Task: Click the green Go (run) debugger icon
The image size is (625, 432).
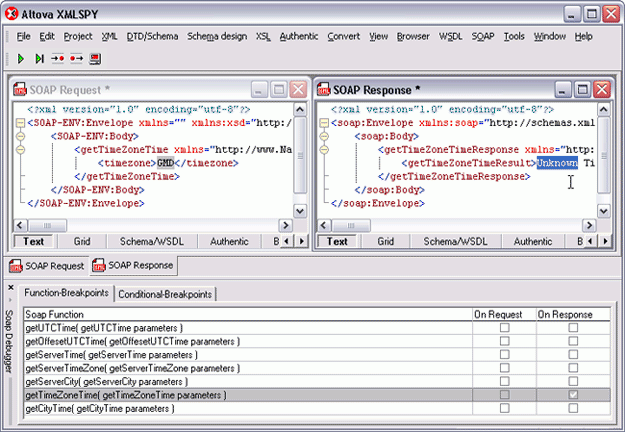Action: pos(21,59)
